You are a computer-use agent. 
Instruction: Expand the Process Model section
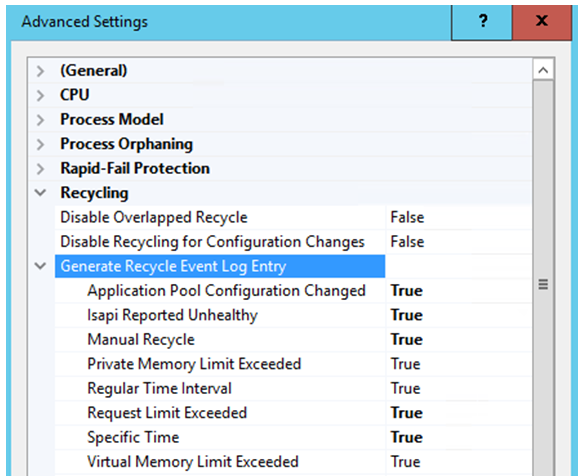[41, 120]
